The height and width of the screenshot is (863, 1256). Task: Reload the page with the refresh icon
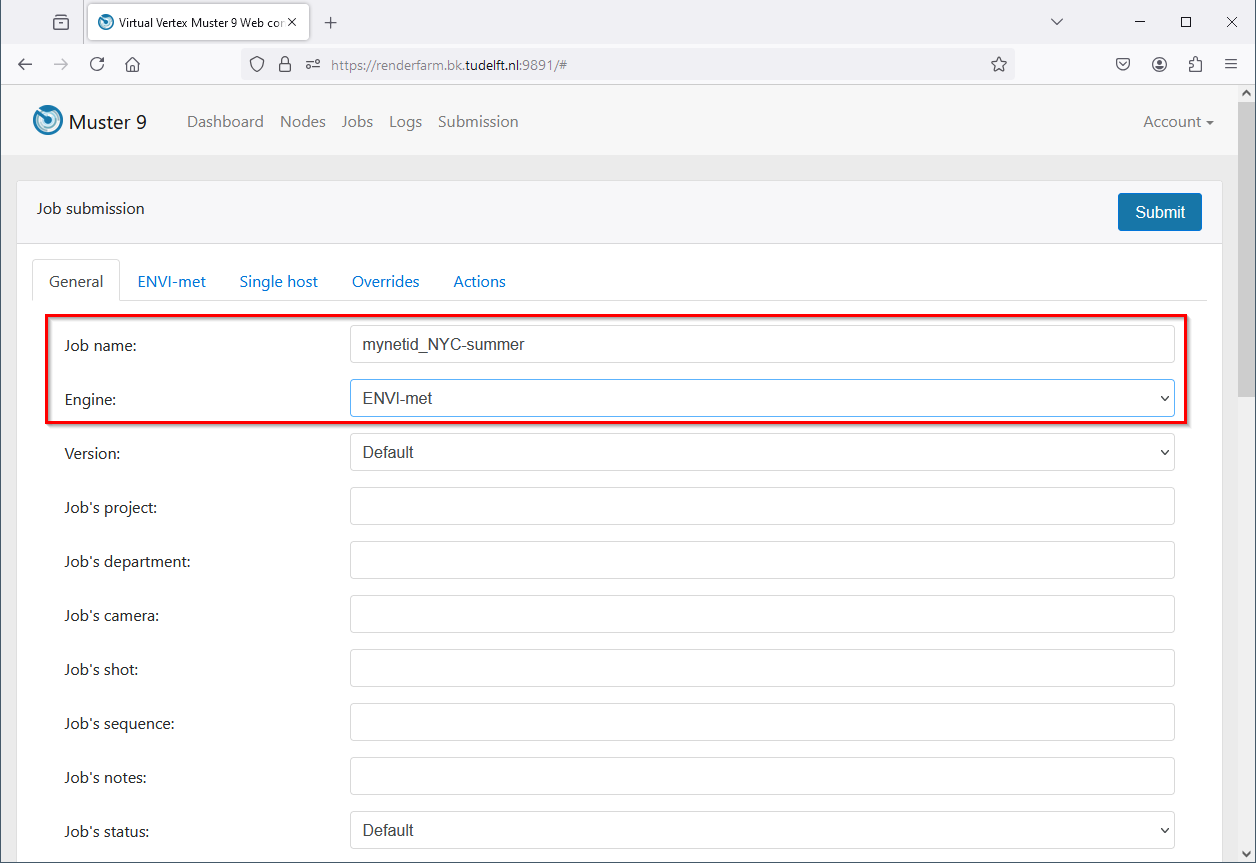[97, 64]
